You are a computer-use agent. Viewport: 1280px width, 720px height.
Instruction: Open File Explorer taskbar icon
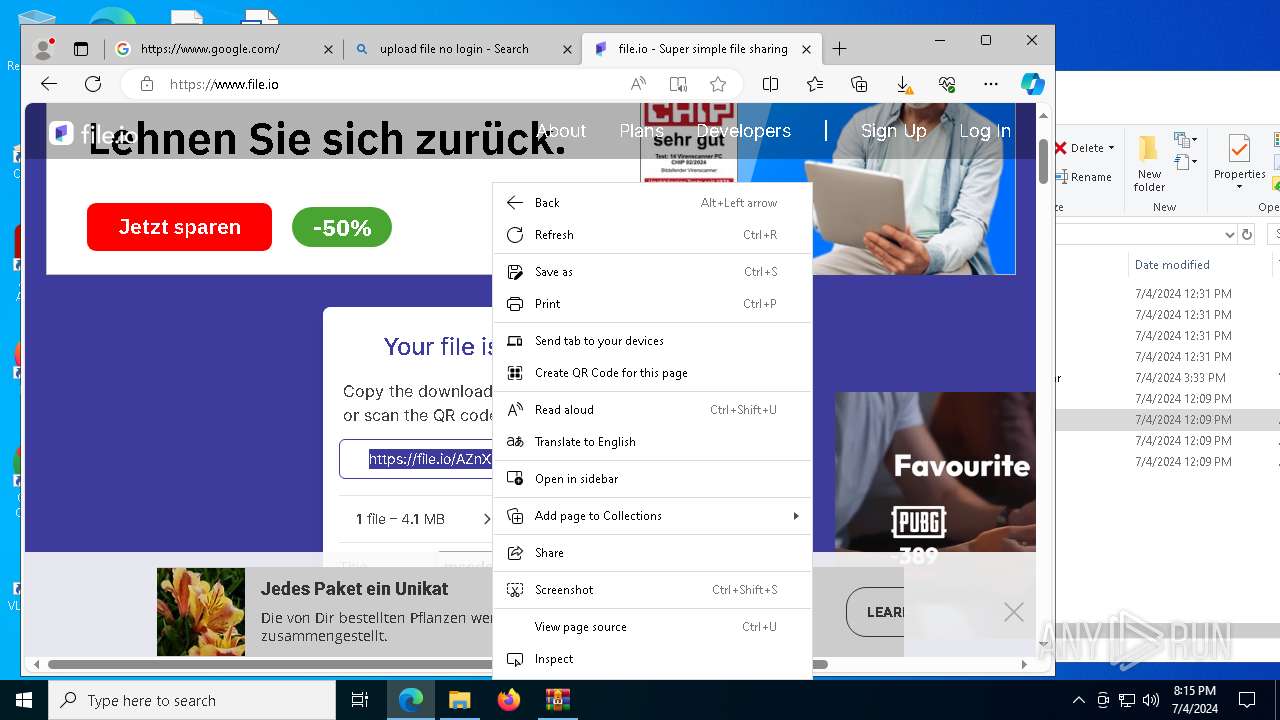[x=460, y=700]
